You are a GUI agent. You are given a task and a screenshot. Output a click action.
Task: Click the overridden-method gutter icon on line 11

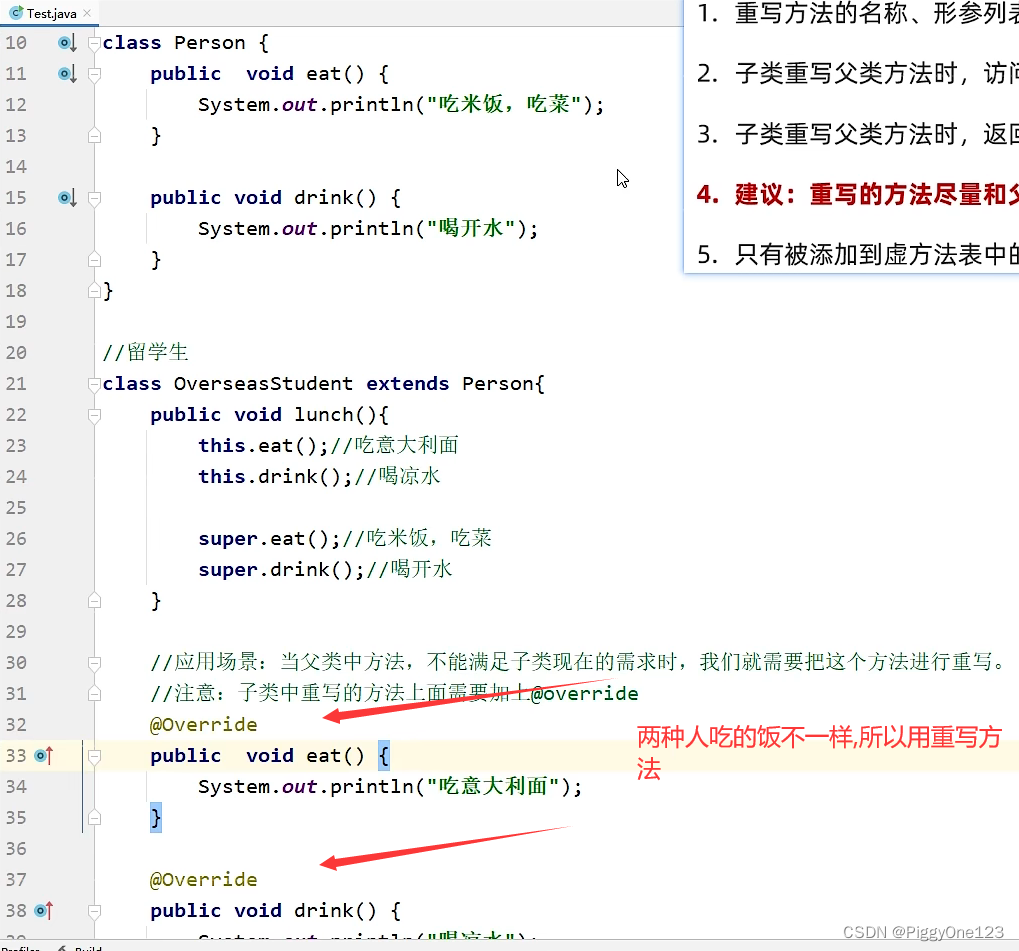click(67, 74)
